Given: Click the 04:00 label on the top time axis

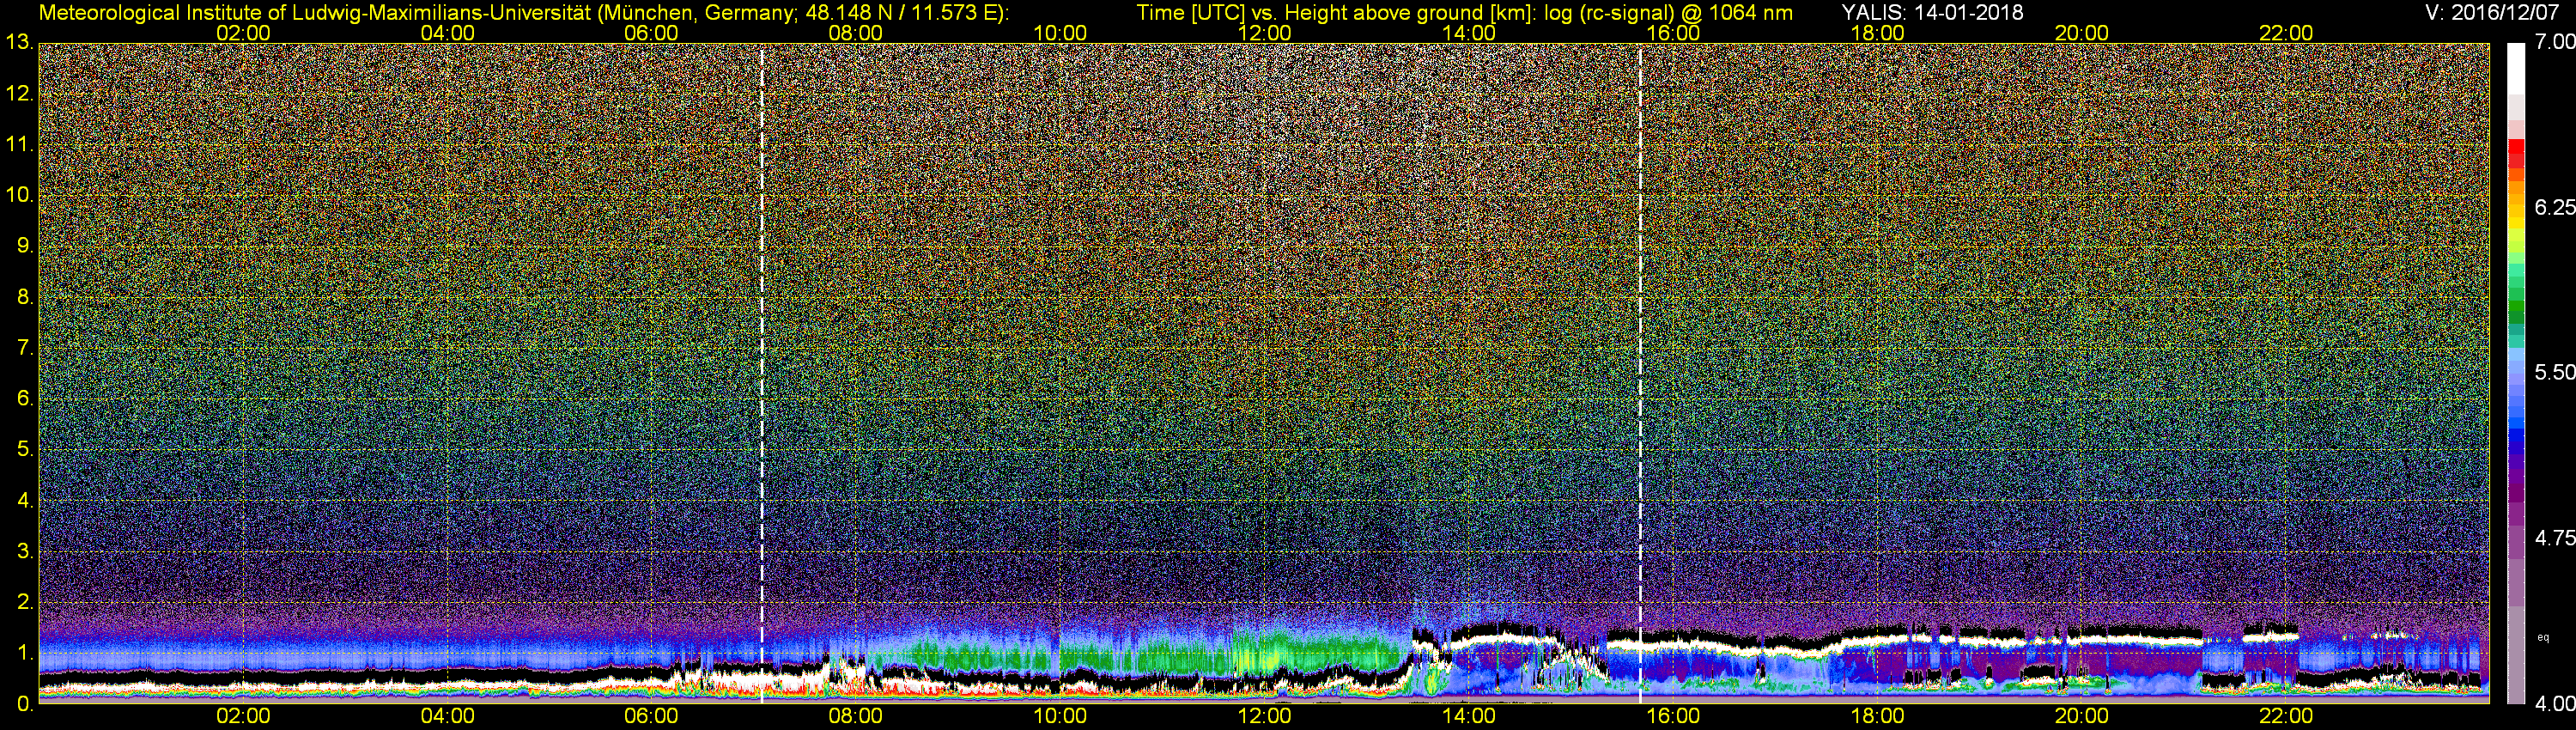Looking at the screenshot, I should [447, 33].
